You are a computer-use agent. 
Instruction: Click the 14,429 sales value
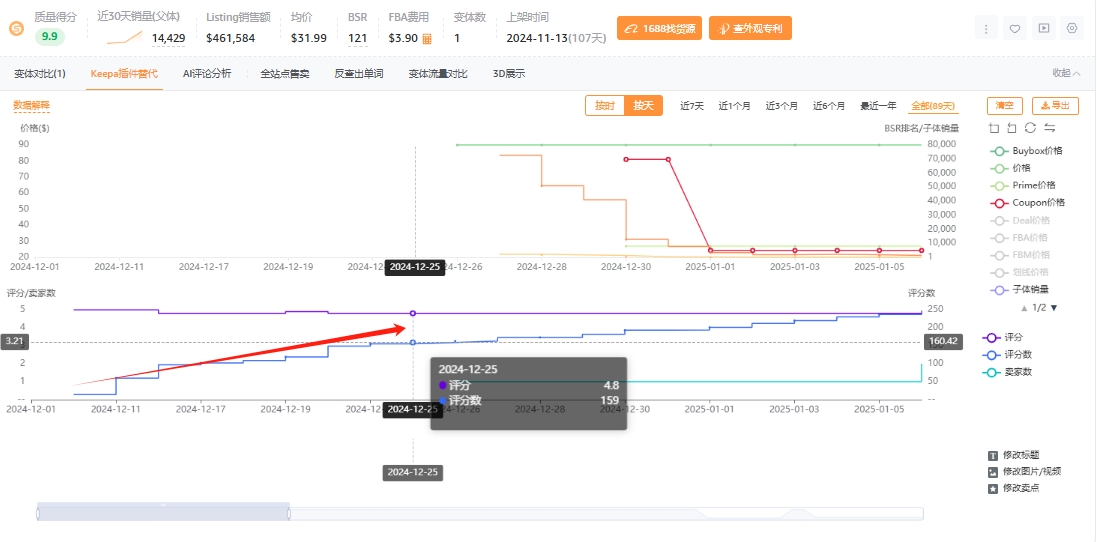pyautogui.click(x=169, y=38)
